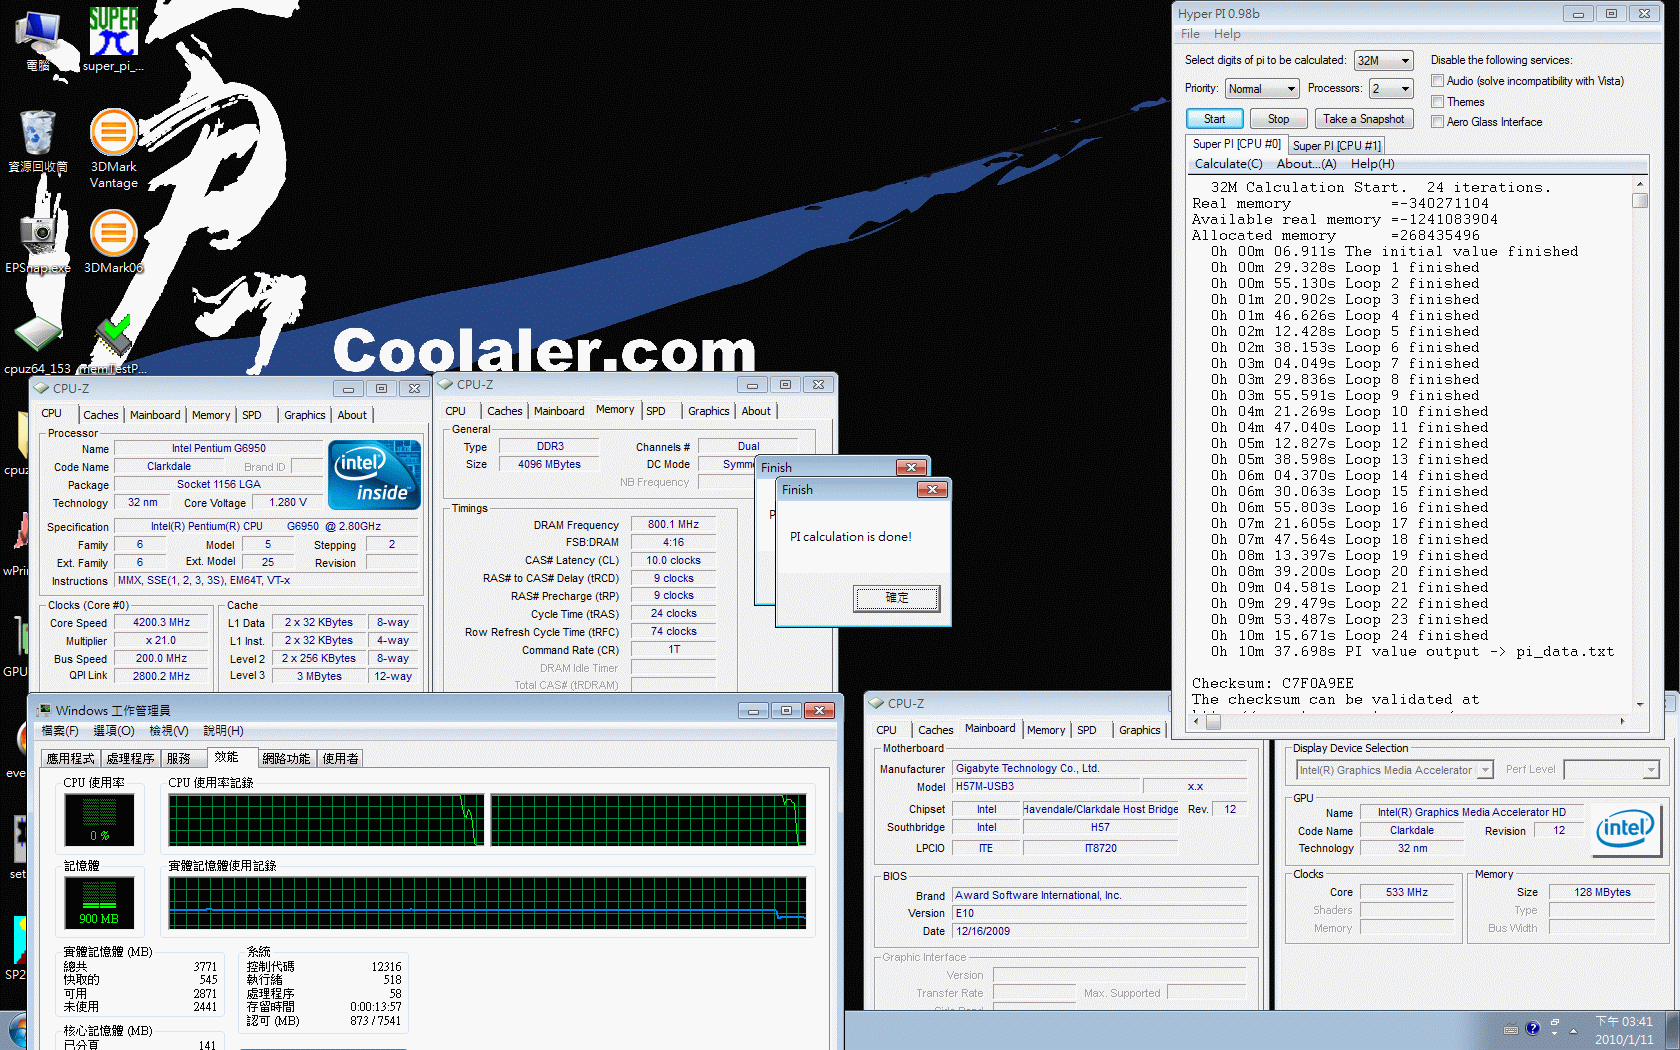Select the memTestP desktop icon
The width and height of the screenshot is (1680, 1050).
pos(113,345)
